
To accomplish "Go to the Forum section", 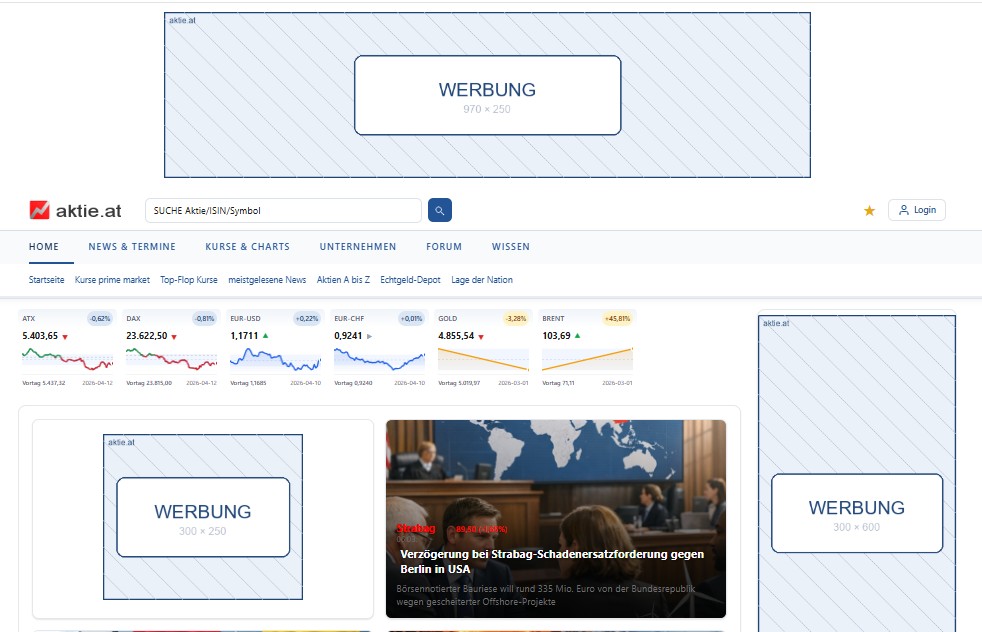I will pos(444,247).
